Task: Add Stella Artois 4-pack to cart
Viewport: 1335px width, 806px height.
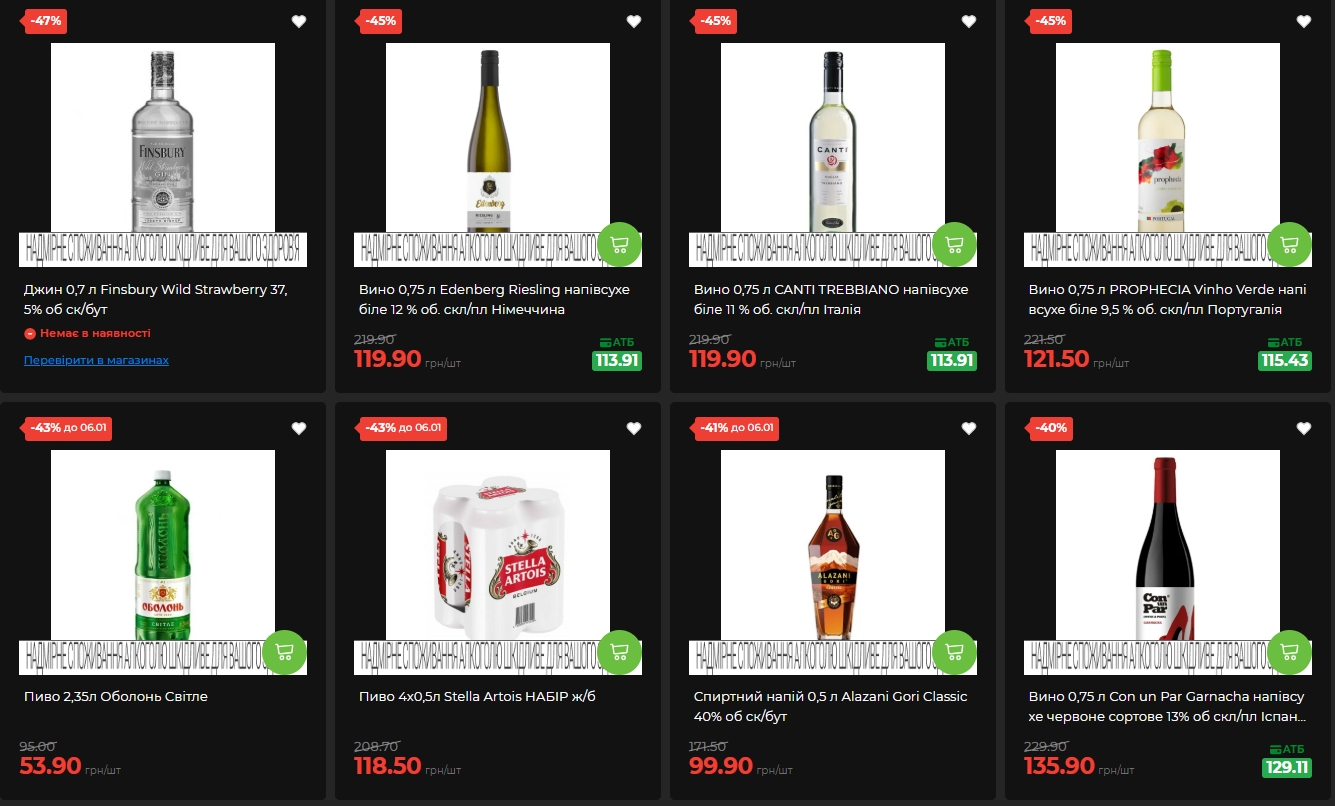Action: [x=619, y=652]
